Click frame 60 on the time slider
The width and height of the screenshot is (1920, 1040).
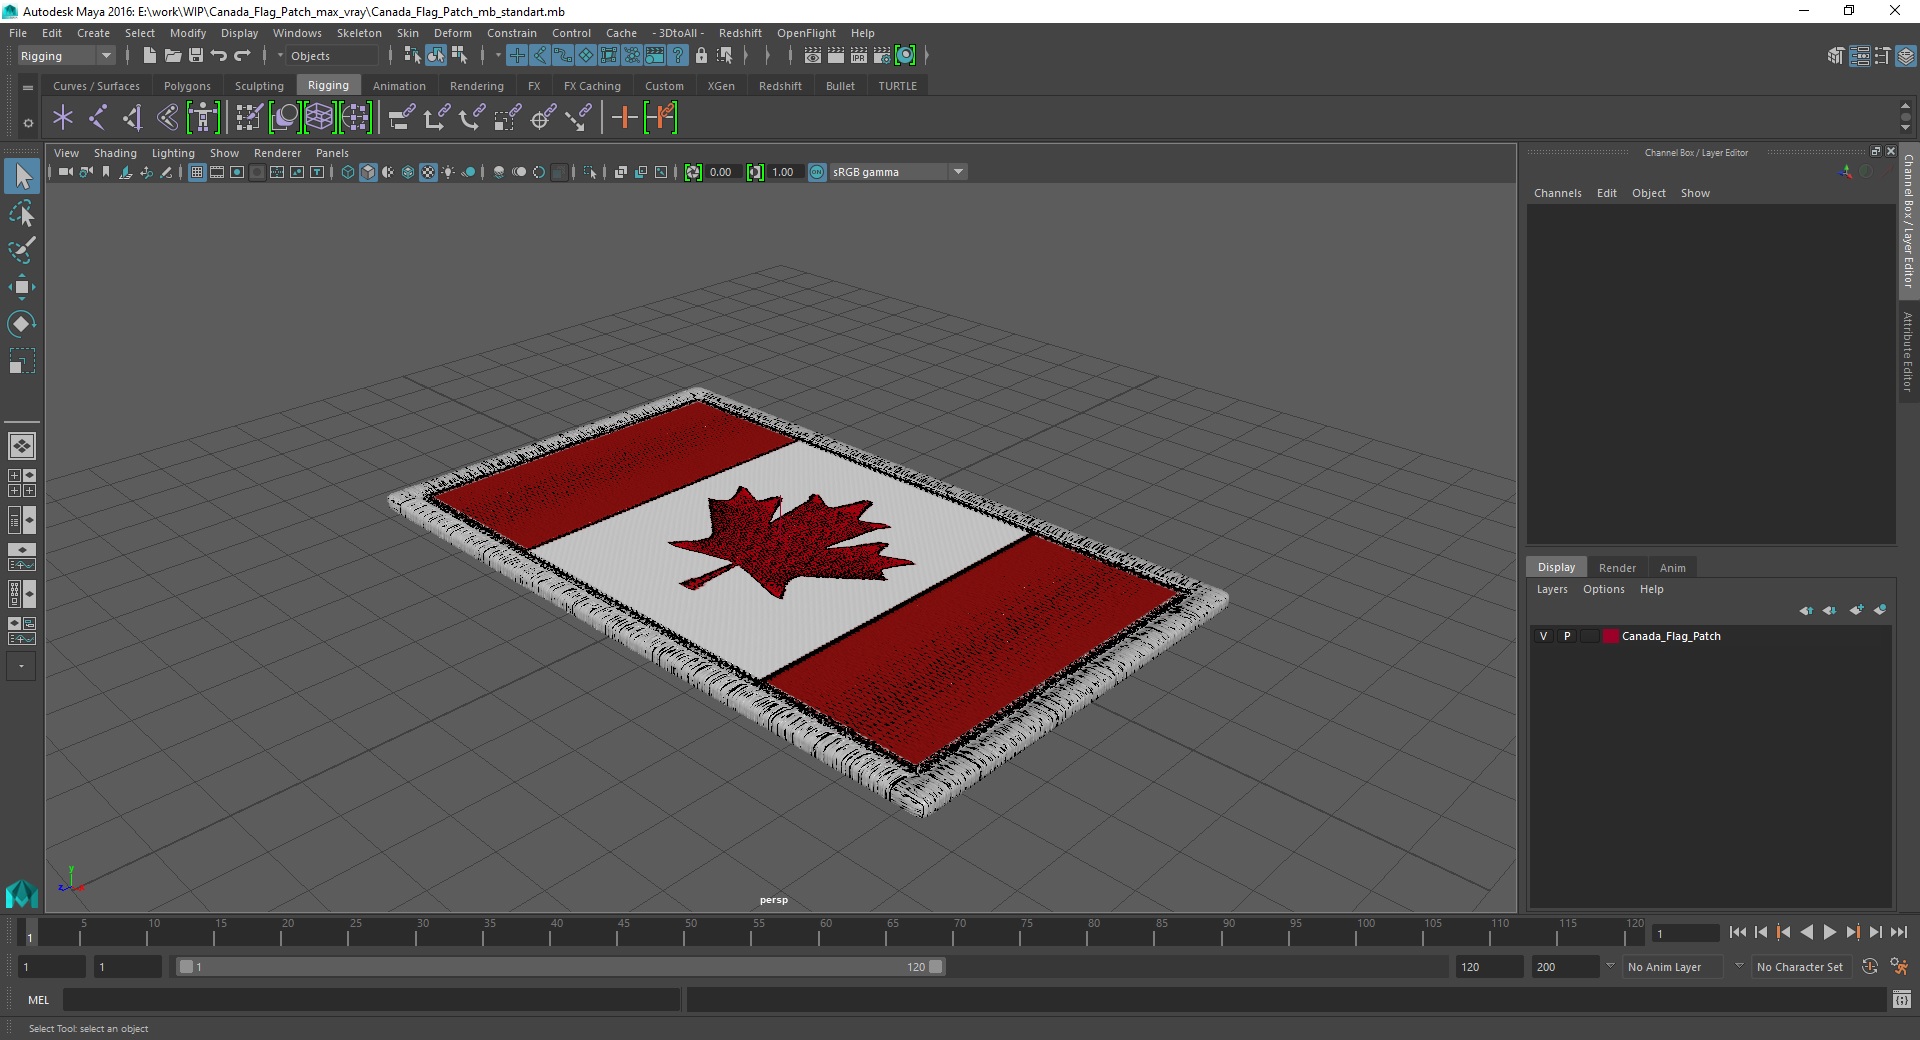826,932
